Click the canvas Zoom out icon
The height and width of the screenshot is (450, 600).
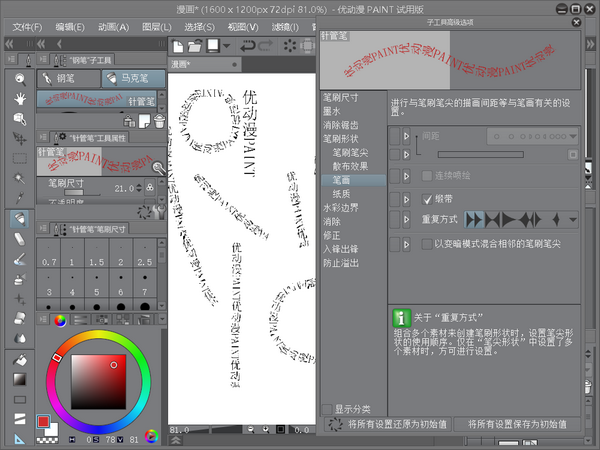tap(251, 430)
